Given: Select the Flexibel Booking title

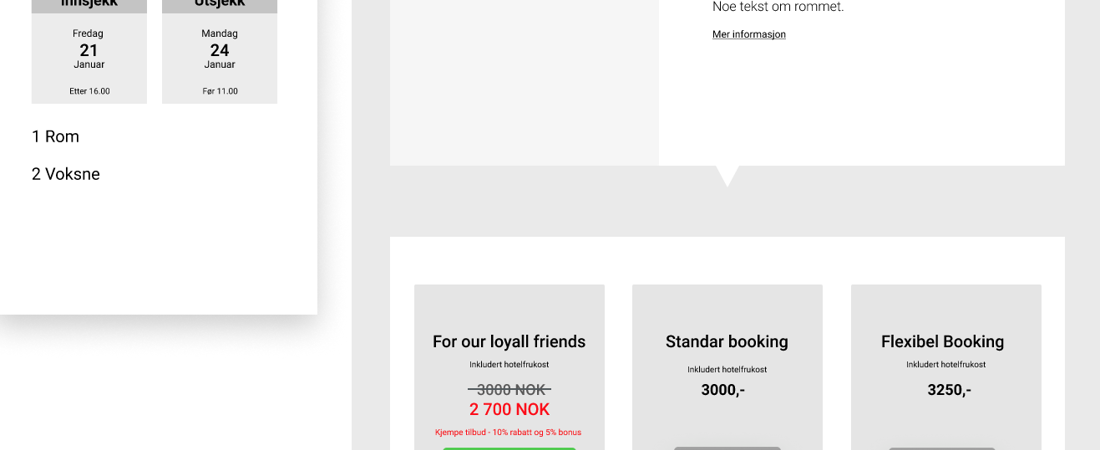Looking at the screenshot, I should 942,342.
